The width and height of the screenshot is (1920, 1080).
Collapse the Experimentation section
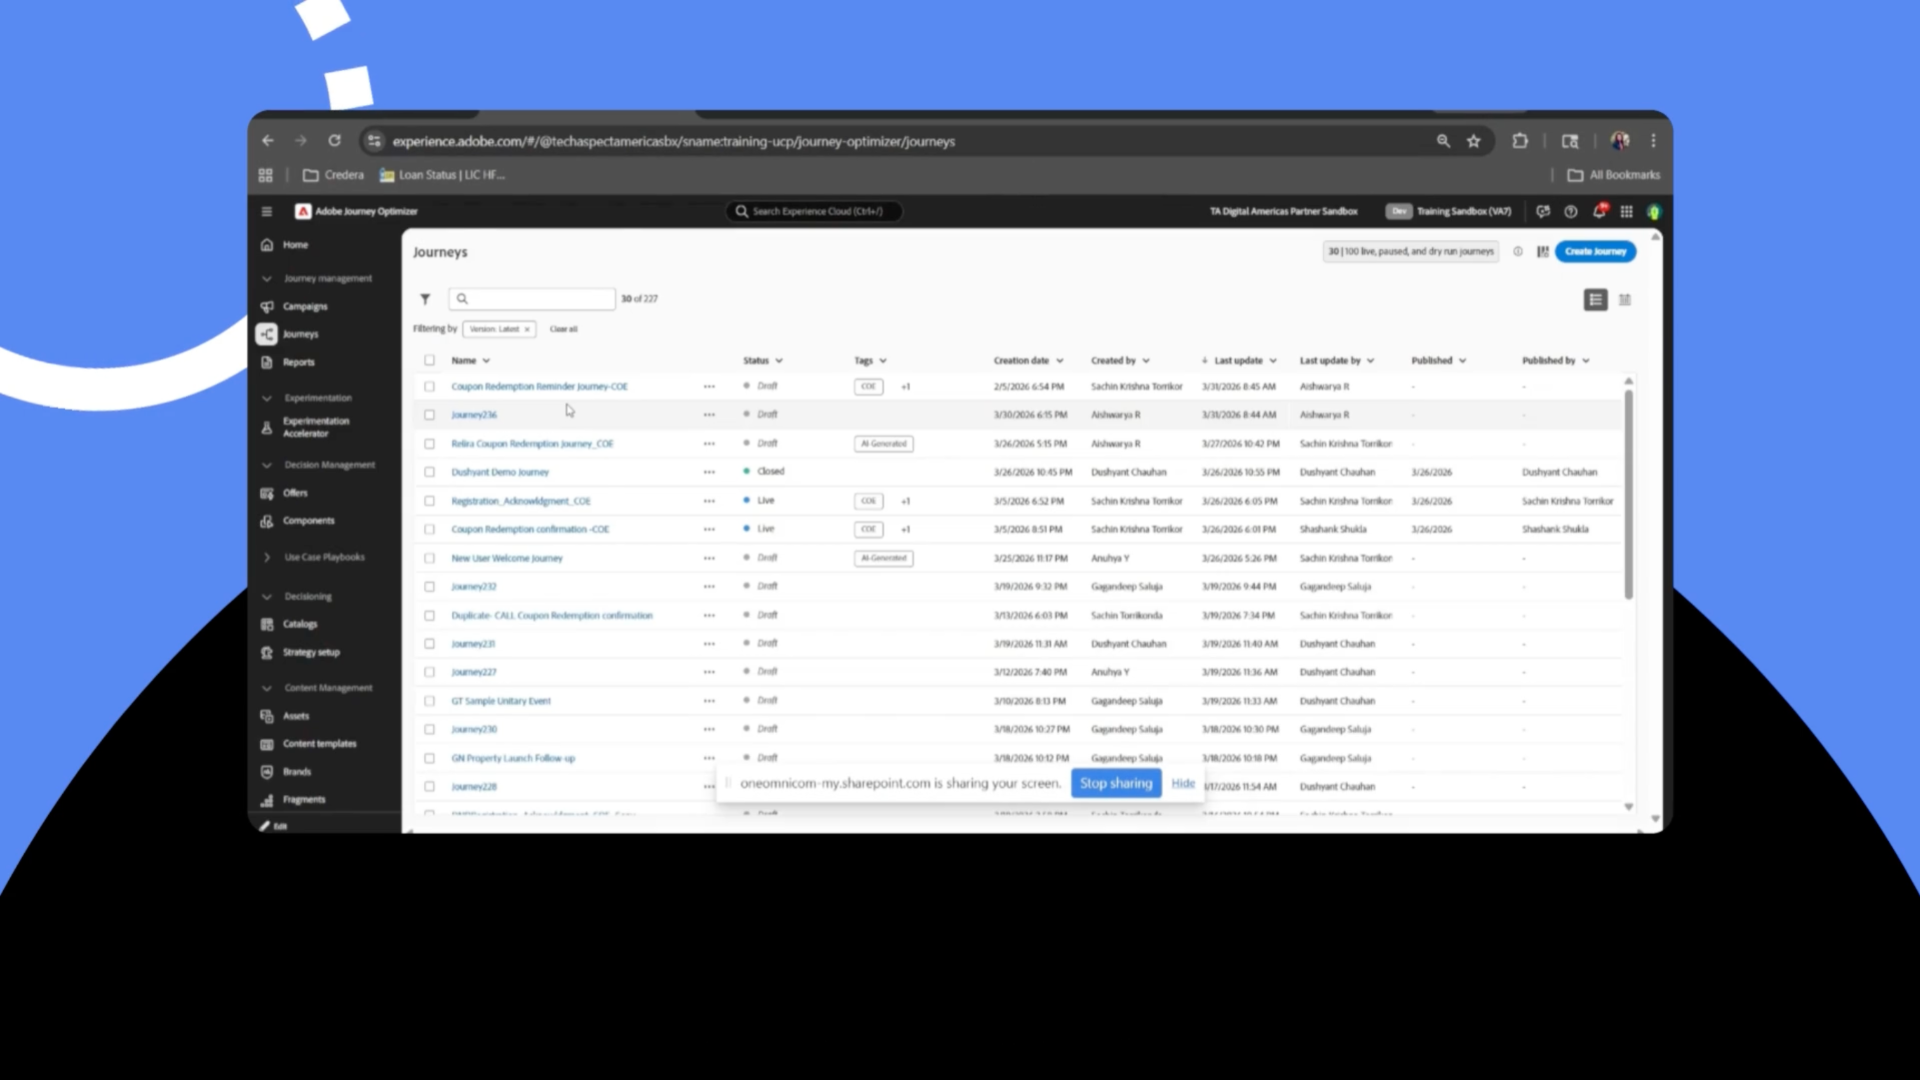coord(266,398)
